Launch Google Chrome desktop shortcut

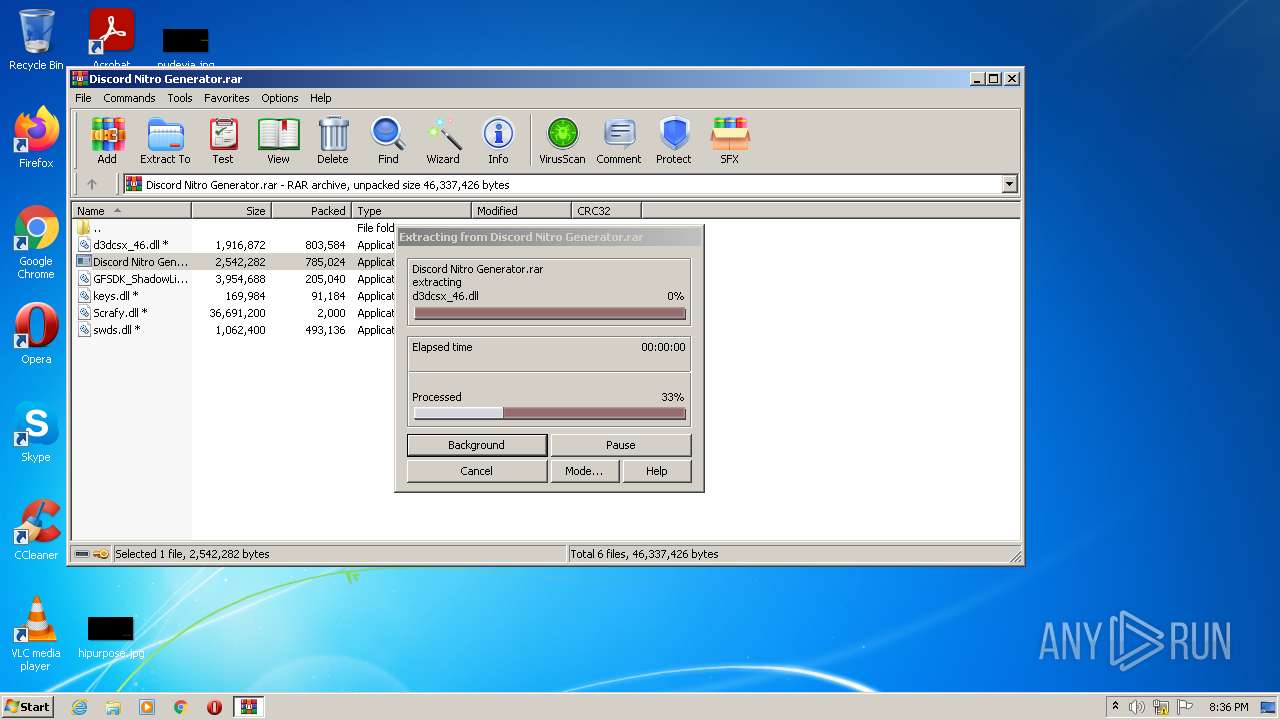point(36,243)
